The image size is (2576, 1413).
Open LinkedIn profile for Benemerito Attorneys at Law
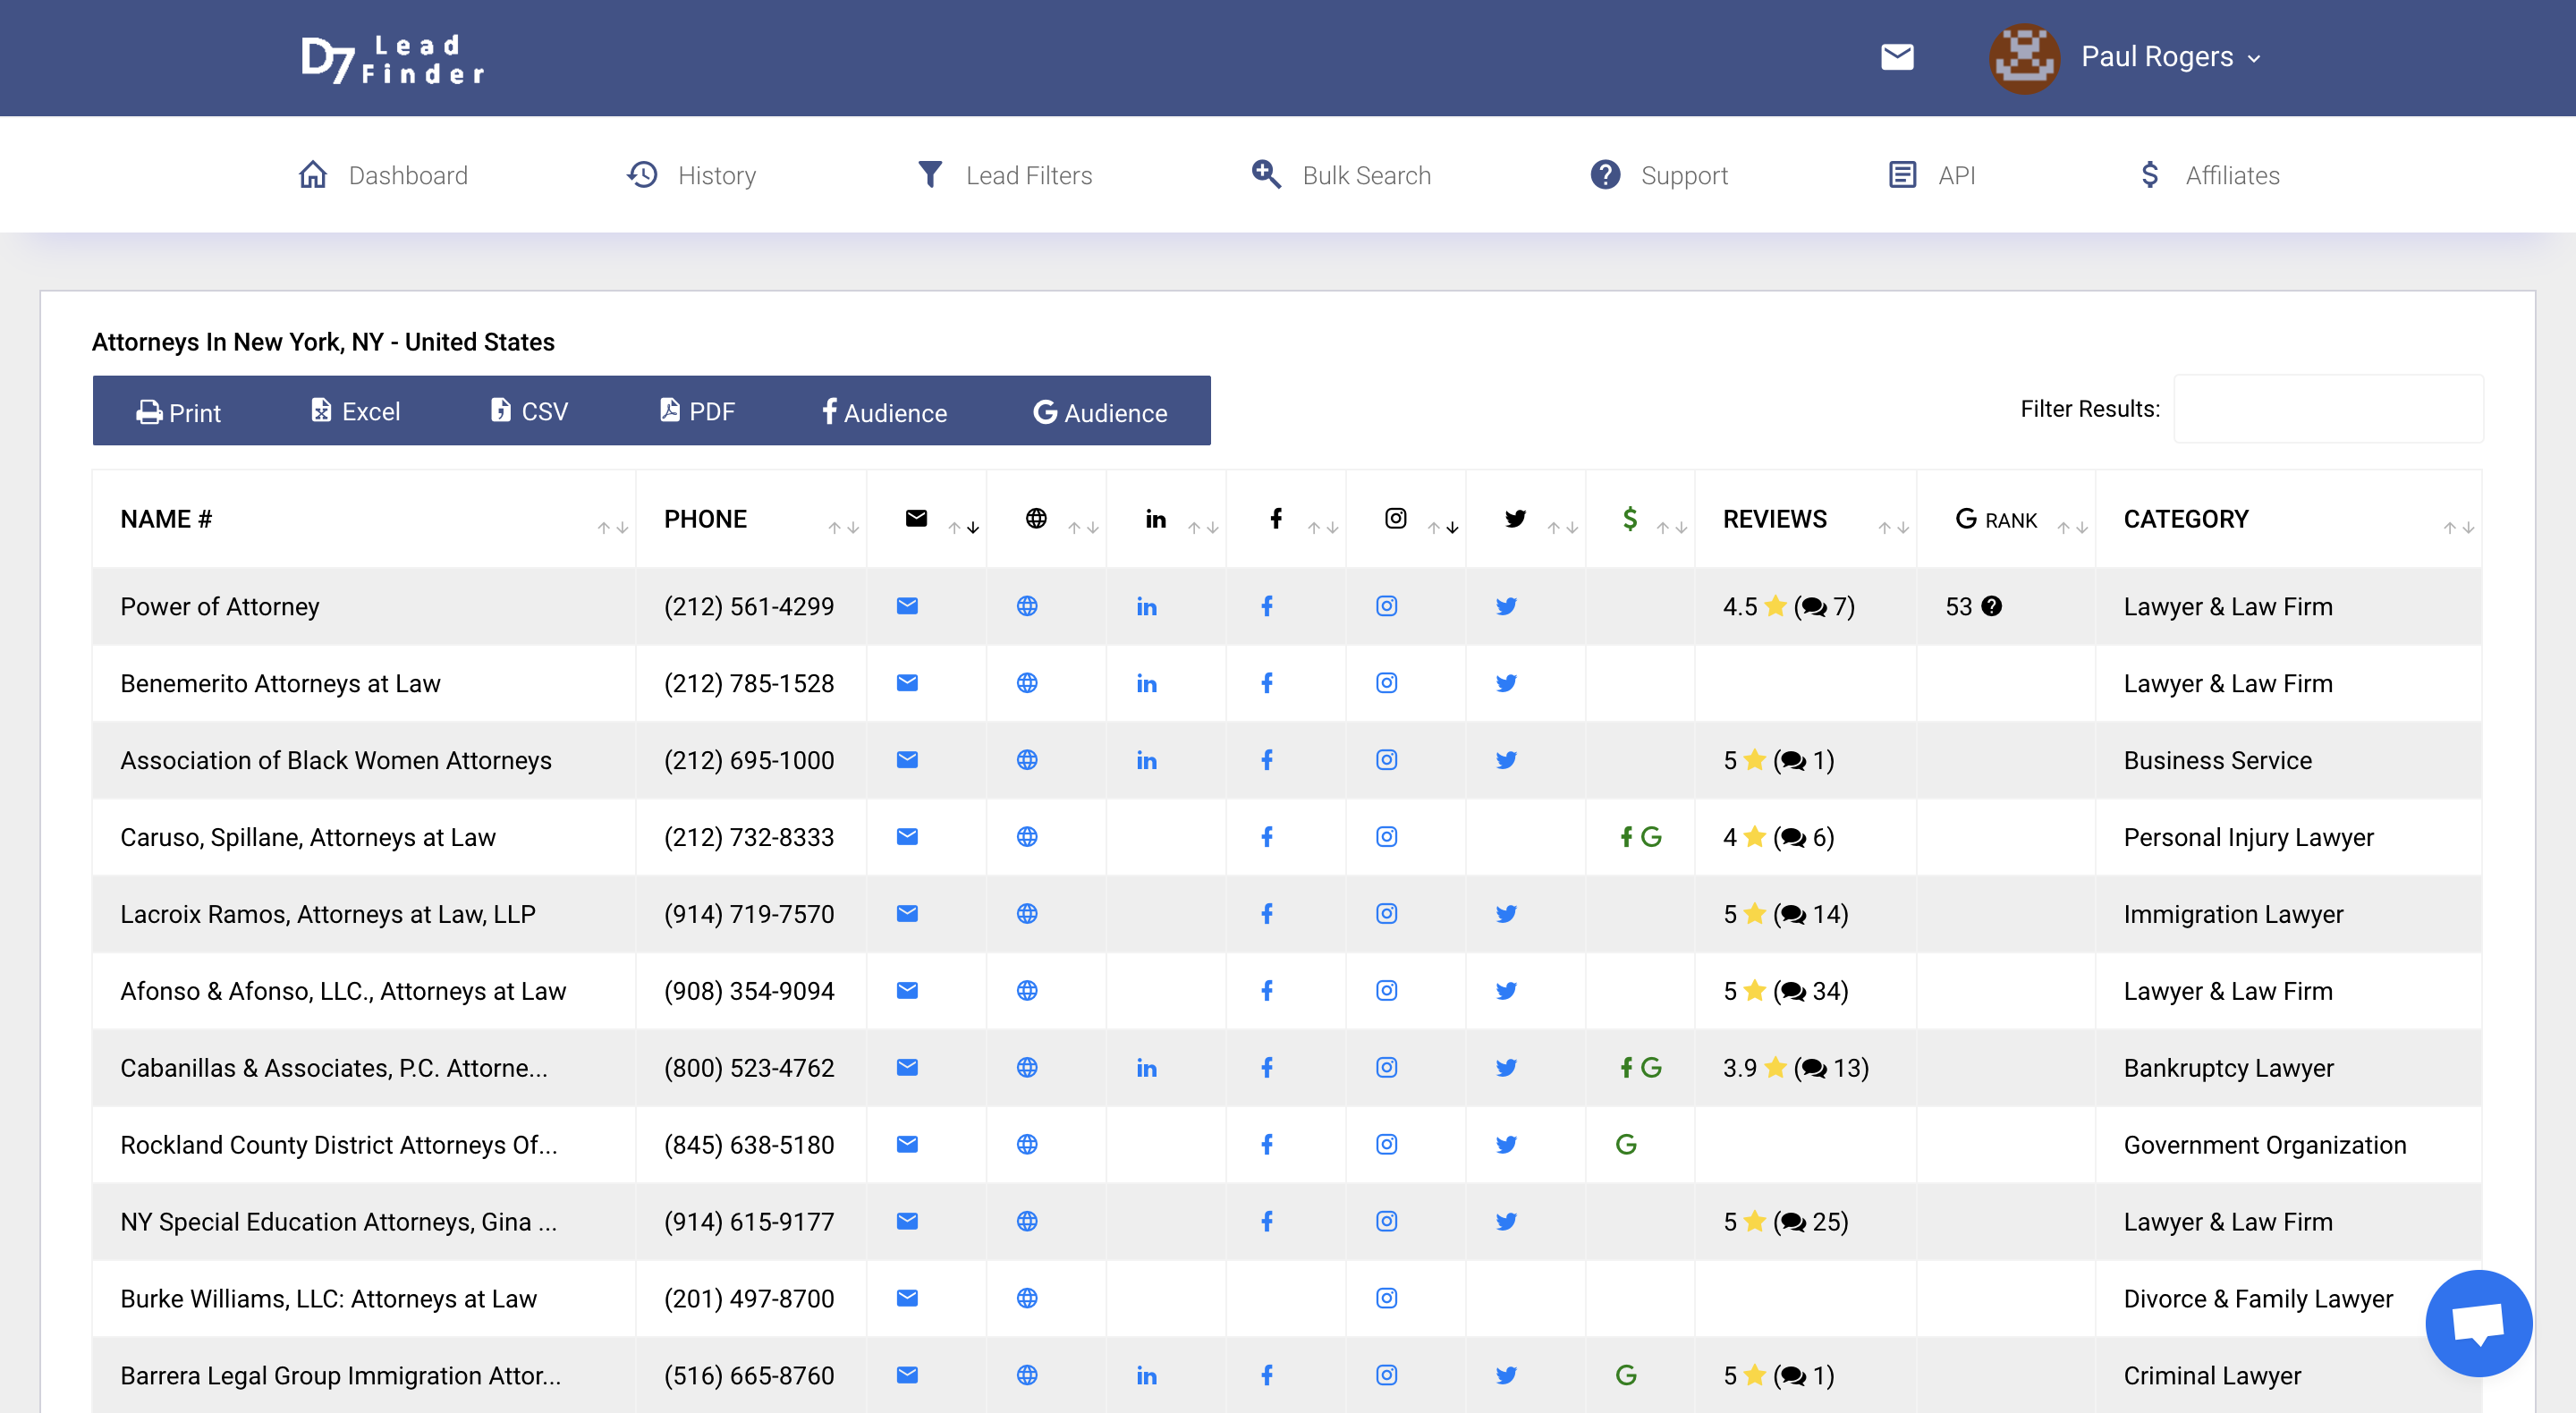pos(1146,683)
